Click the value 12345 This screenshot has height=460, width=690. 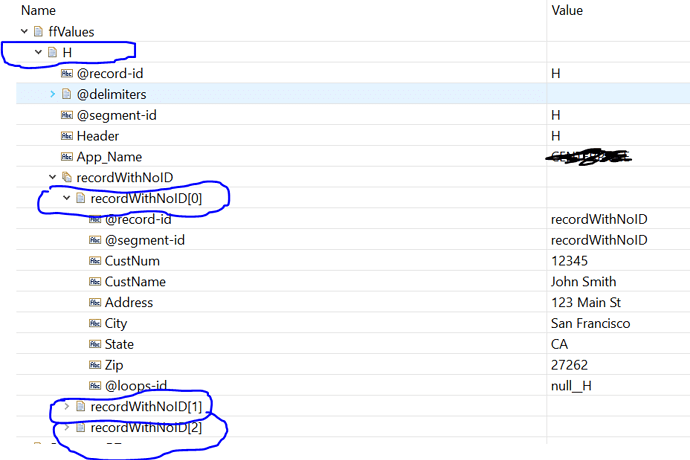pyautogui.click(x=569, y=261)
